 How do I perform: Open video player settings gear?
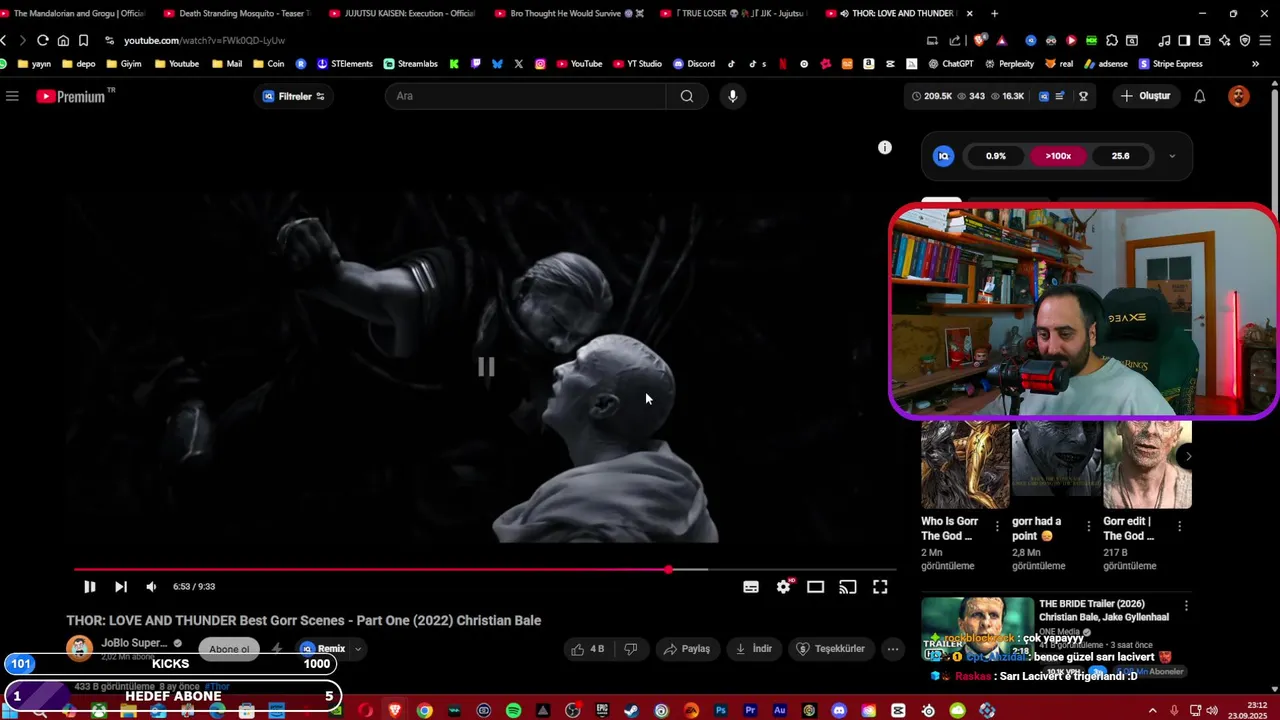coord(784,587)
